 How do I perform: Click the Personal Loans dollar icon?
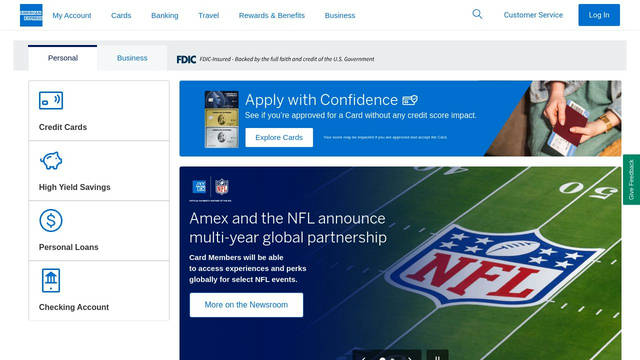pyautogui.click(x=51, y=220)
